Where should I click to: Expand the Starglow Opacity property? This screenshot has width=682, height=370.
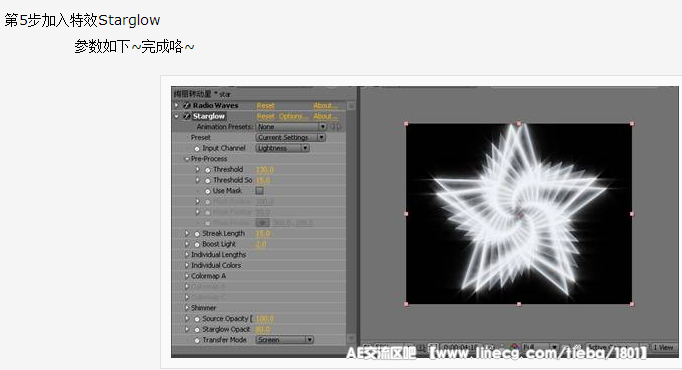pyautogui.click(x=187, y=329)
